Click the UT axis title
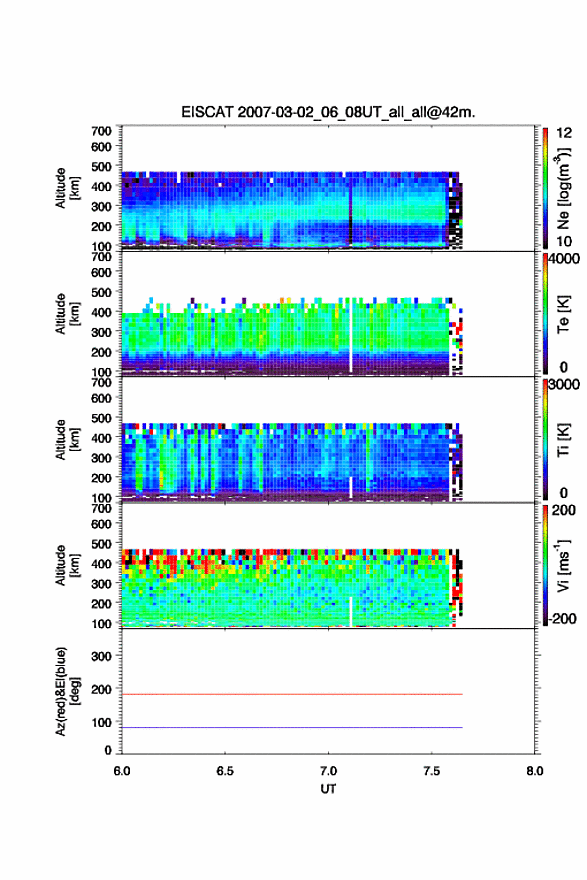This screenshot has height=880, width=587. click(x=328, y=789)
